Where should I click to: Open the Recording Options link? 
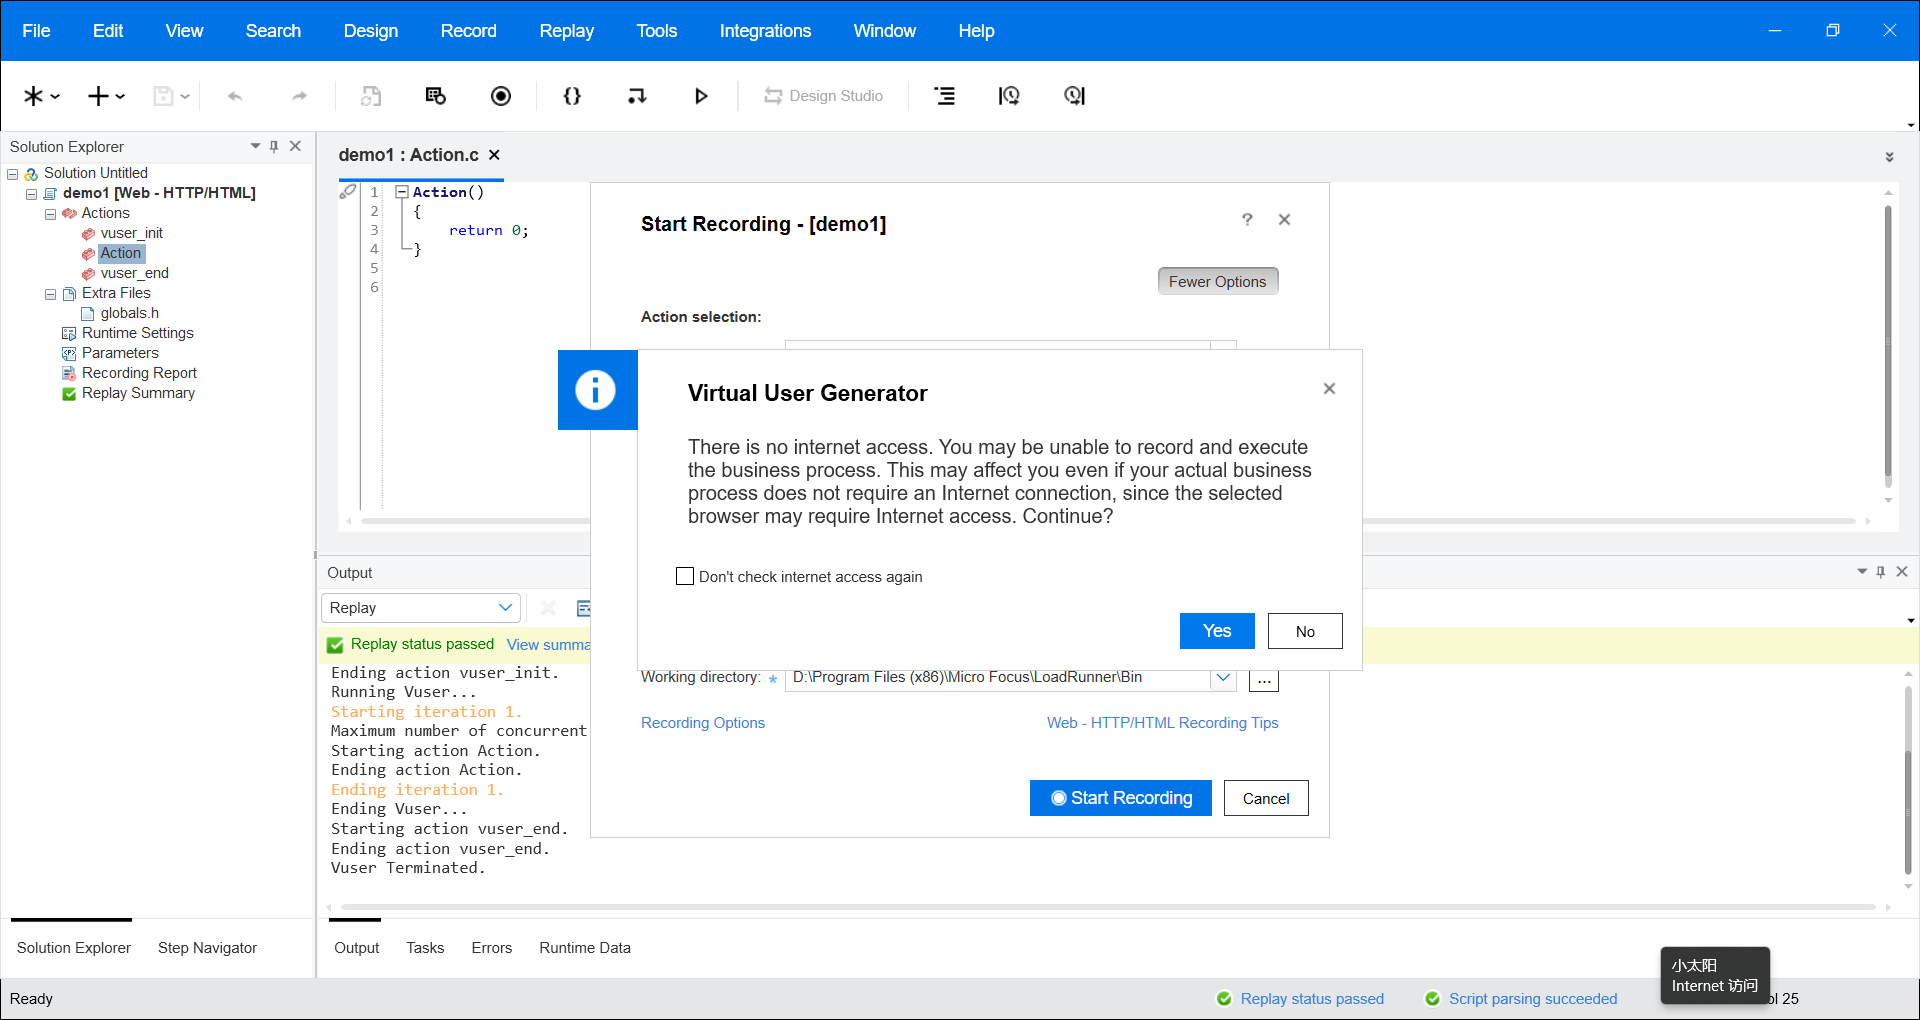click(703, 723)
